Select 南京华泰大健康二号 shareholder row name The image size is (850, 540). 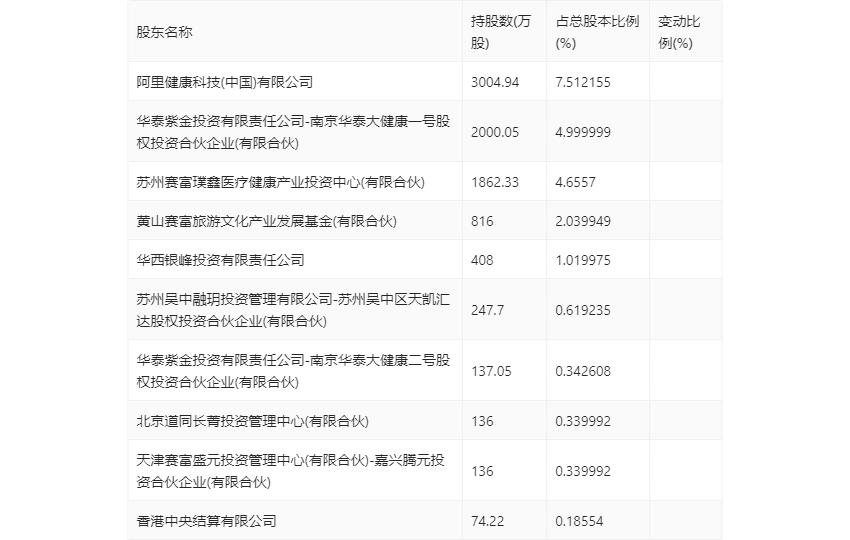(293, 371)
